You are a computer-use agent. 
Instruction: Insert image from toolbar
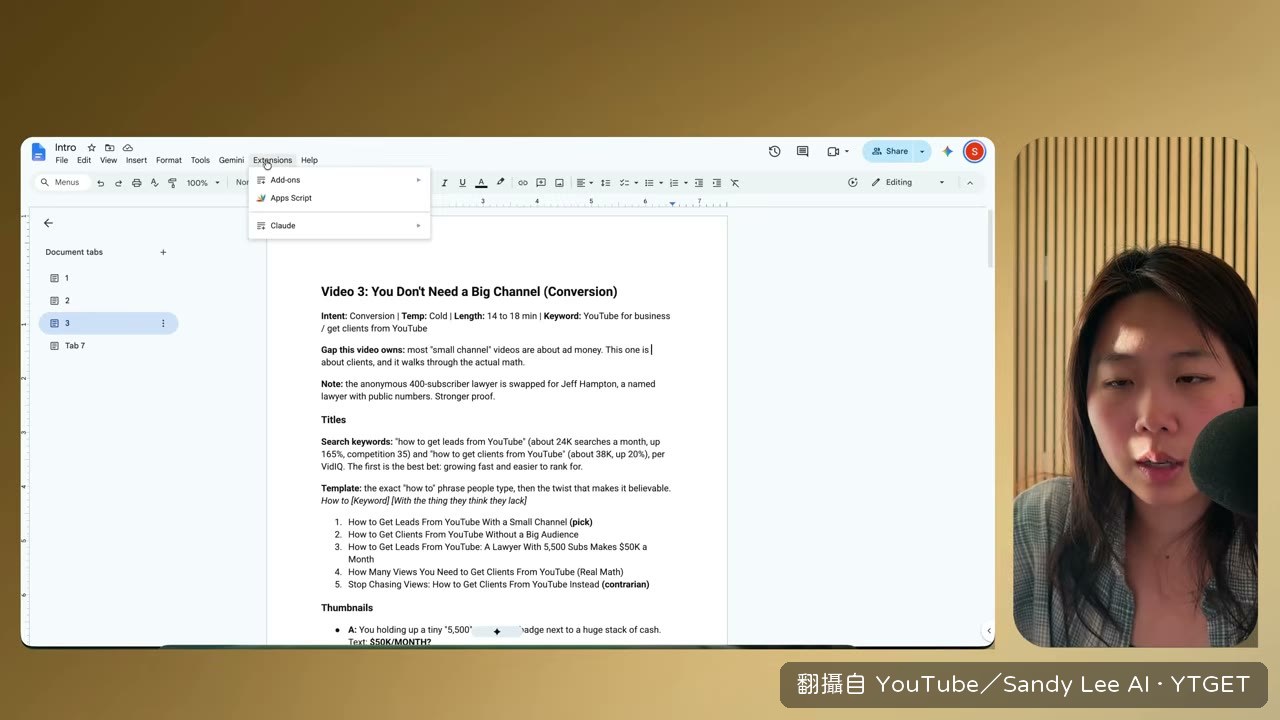pos(559,183)
